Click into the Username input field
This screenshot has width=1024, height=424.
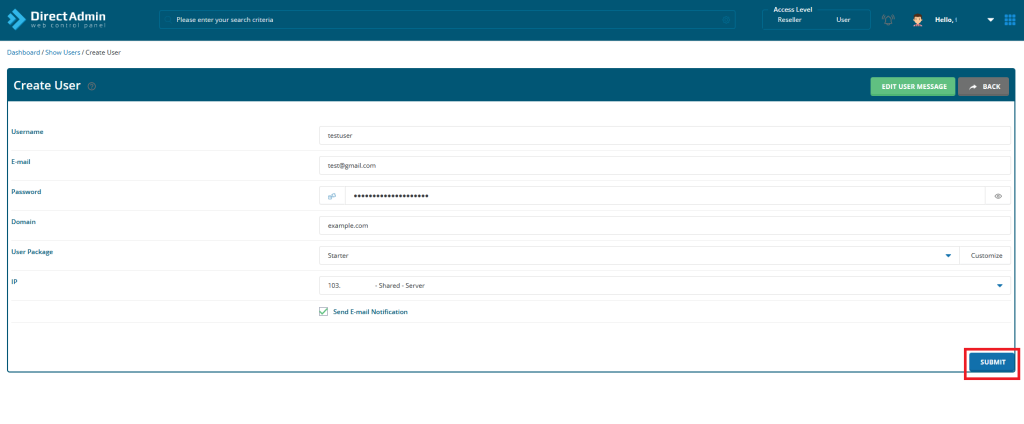[664, 136]
